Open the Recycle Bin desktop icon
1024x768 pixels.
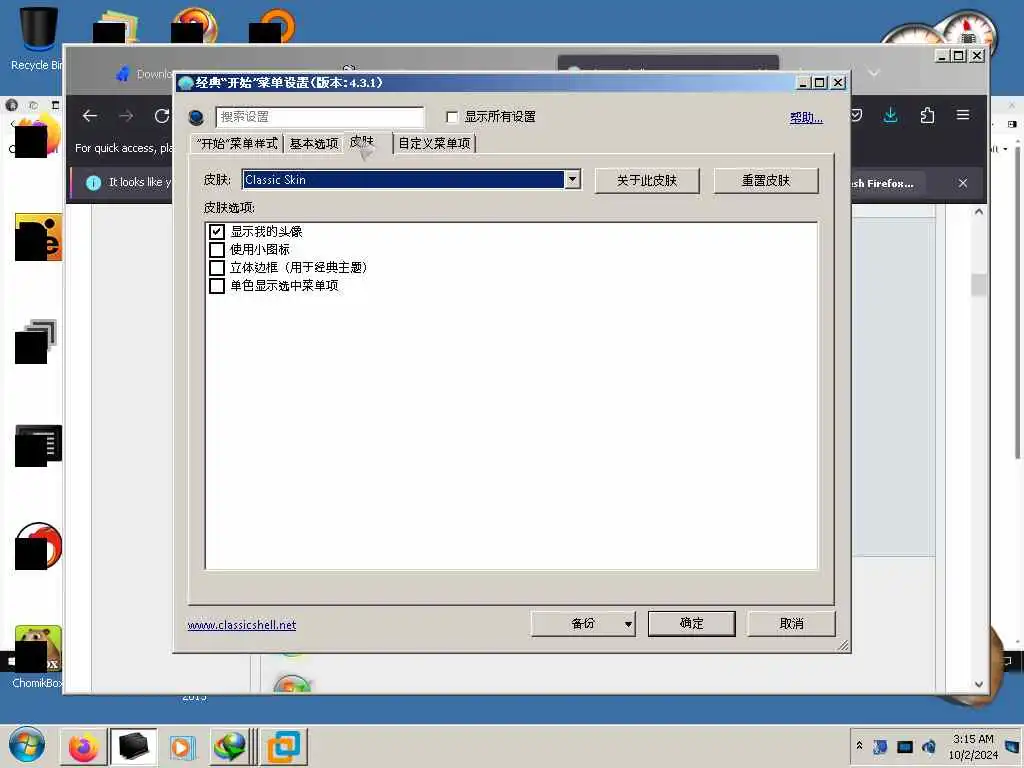click(37, 38)
